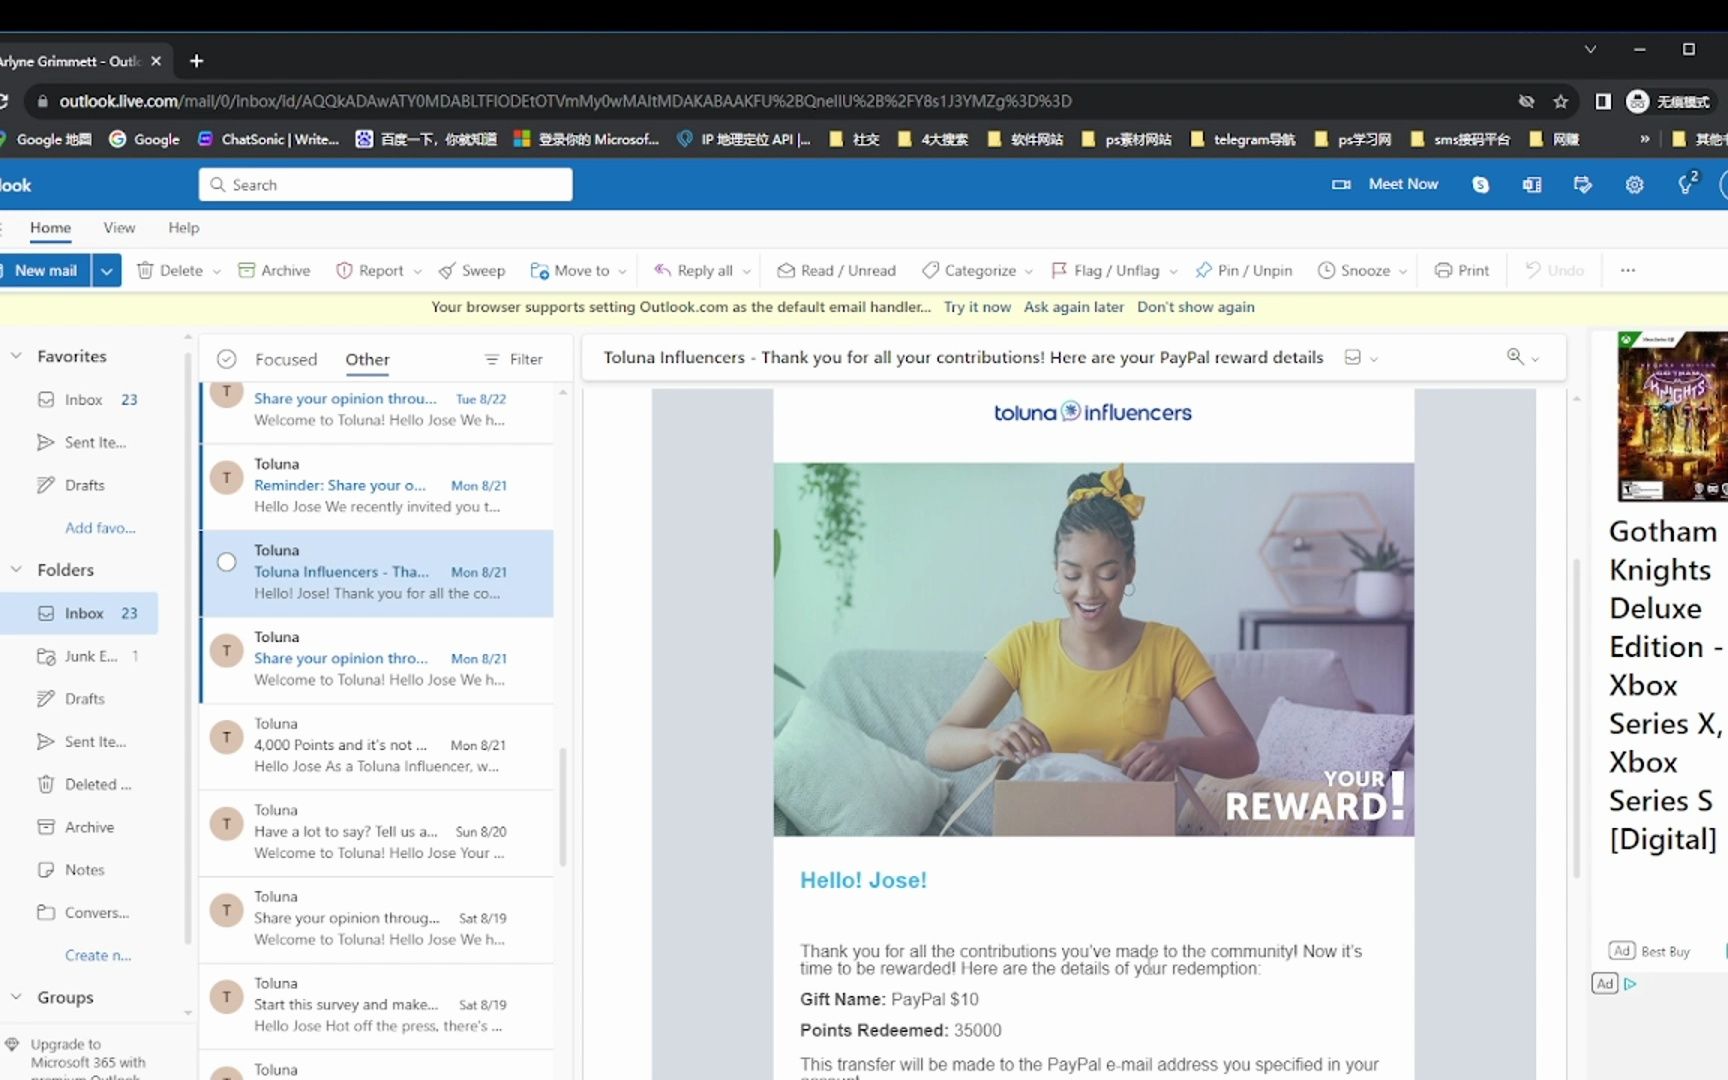1728x1080 pixels.
Task: Open browser side panel icon
Action: tap(1603, 101)
